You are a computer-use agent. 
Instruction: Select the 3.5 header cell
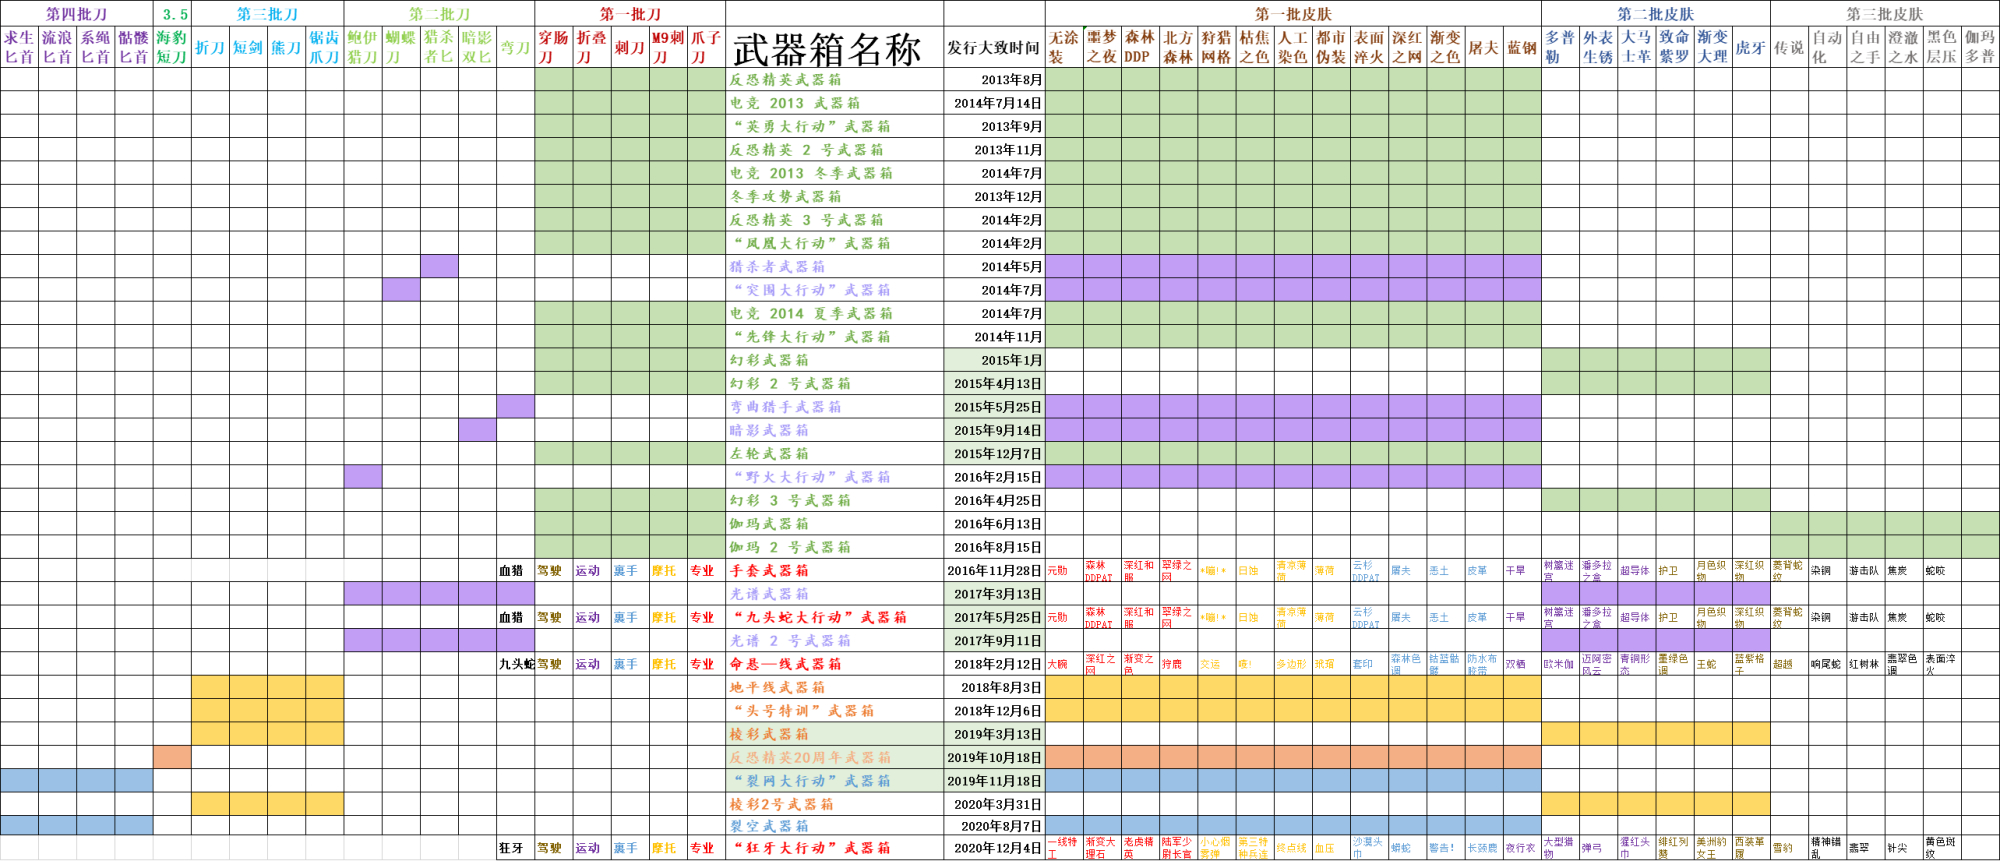pyautogui.click(x=173, y=14)
